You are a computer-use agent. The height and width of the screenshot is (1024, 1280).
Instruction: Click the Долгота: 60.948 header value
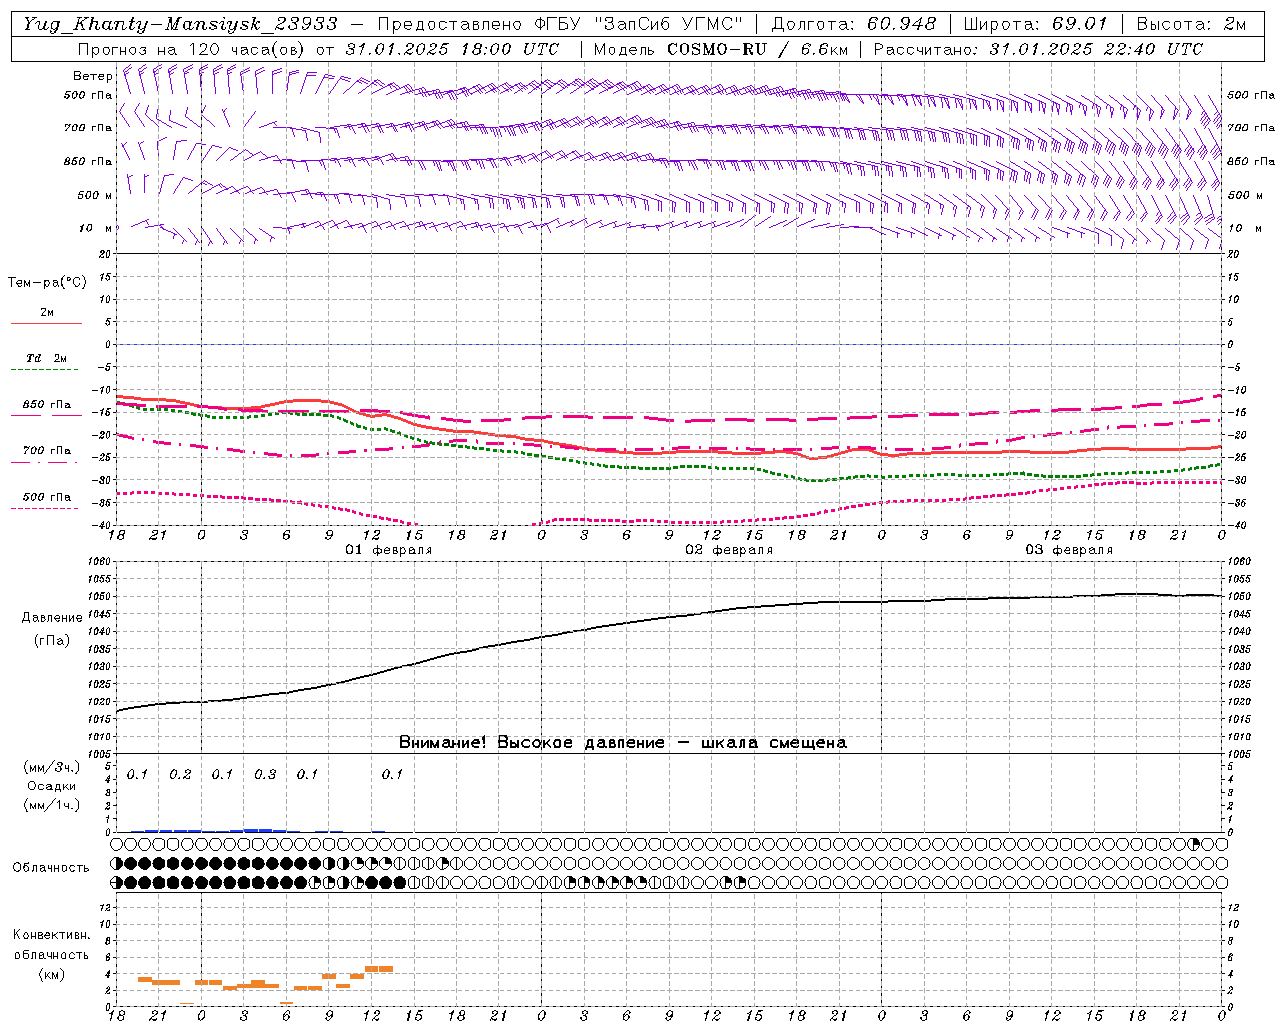click(854, 24)
